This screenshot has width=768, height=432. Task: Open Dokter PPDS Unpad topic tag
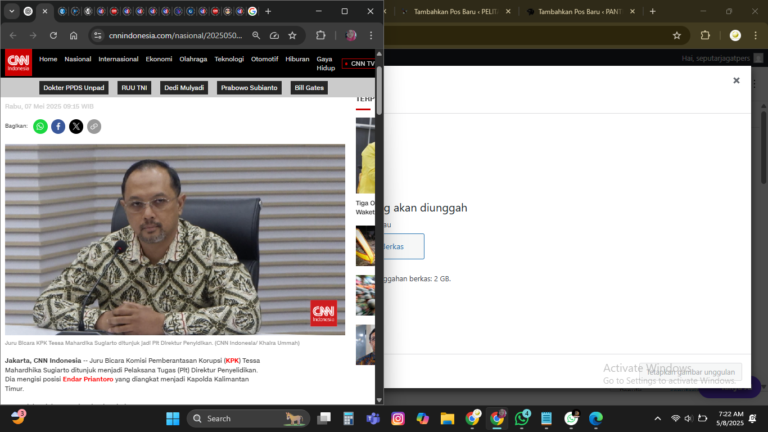[74, 88]
